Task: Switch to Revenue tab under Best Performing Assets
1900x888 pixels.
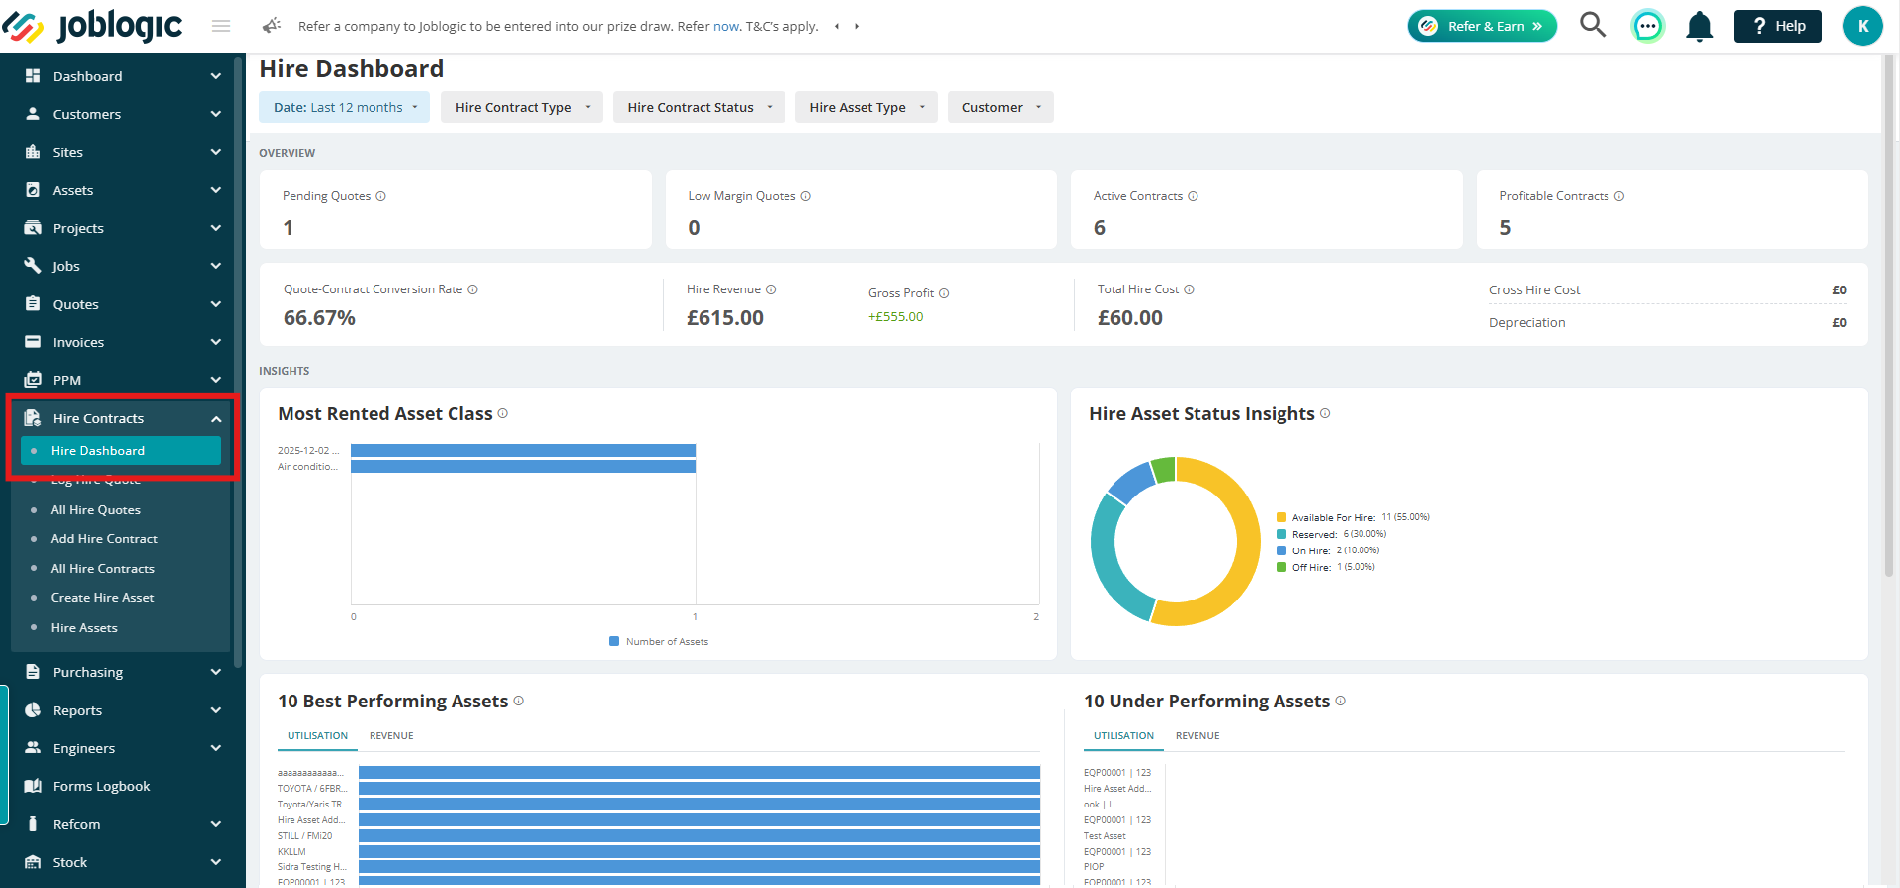Action: click(392, 735)
